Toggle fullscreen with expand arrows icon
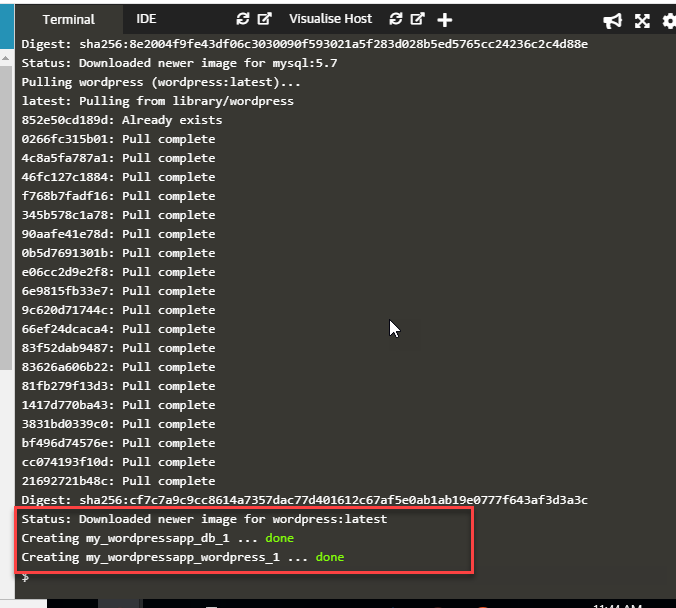Viewport: 676px width, 608px height. (x=642, y=20)
